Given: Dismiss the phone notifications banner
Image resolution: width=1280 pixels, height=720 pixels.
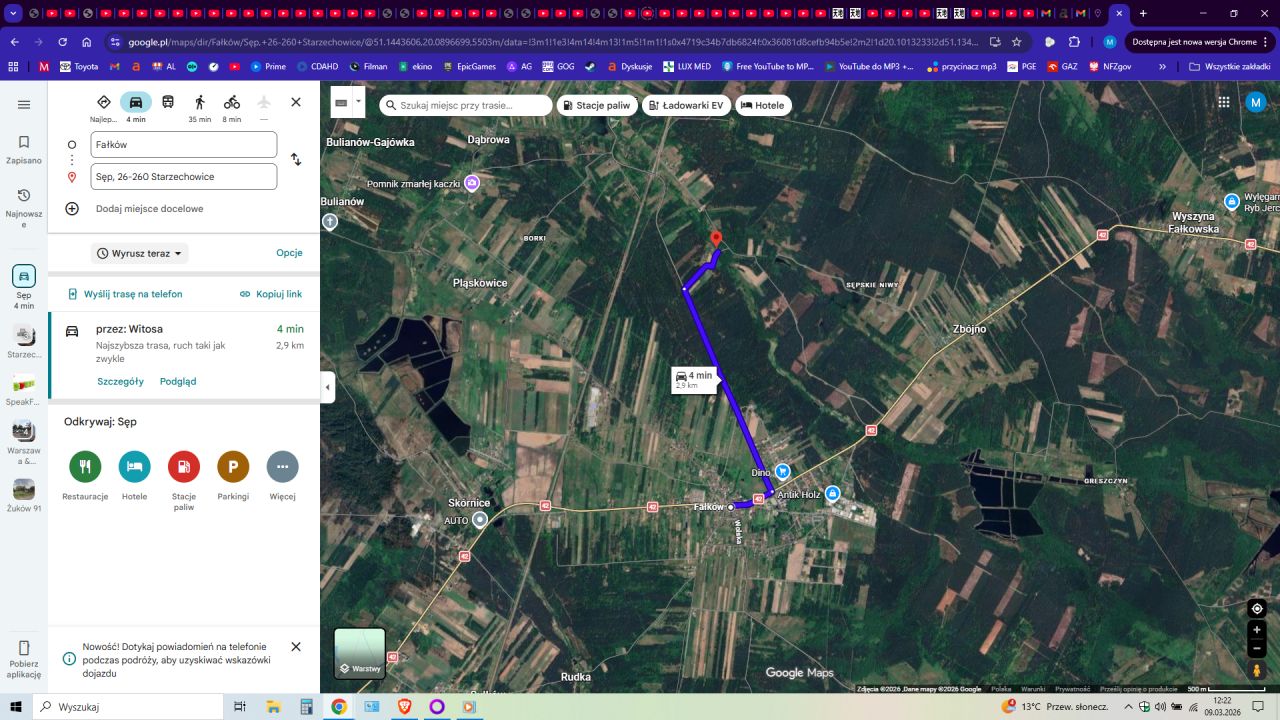Looking at the screenshot, I should point(296,647).
